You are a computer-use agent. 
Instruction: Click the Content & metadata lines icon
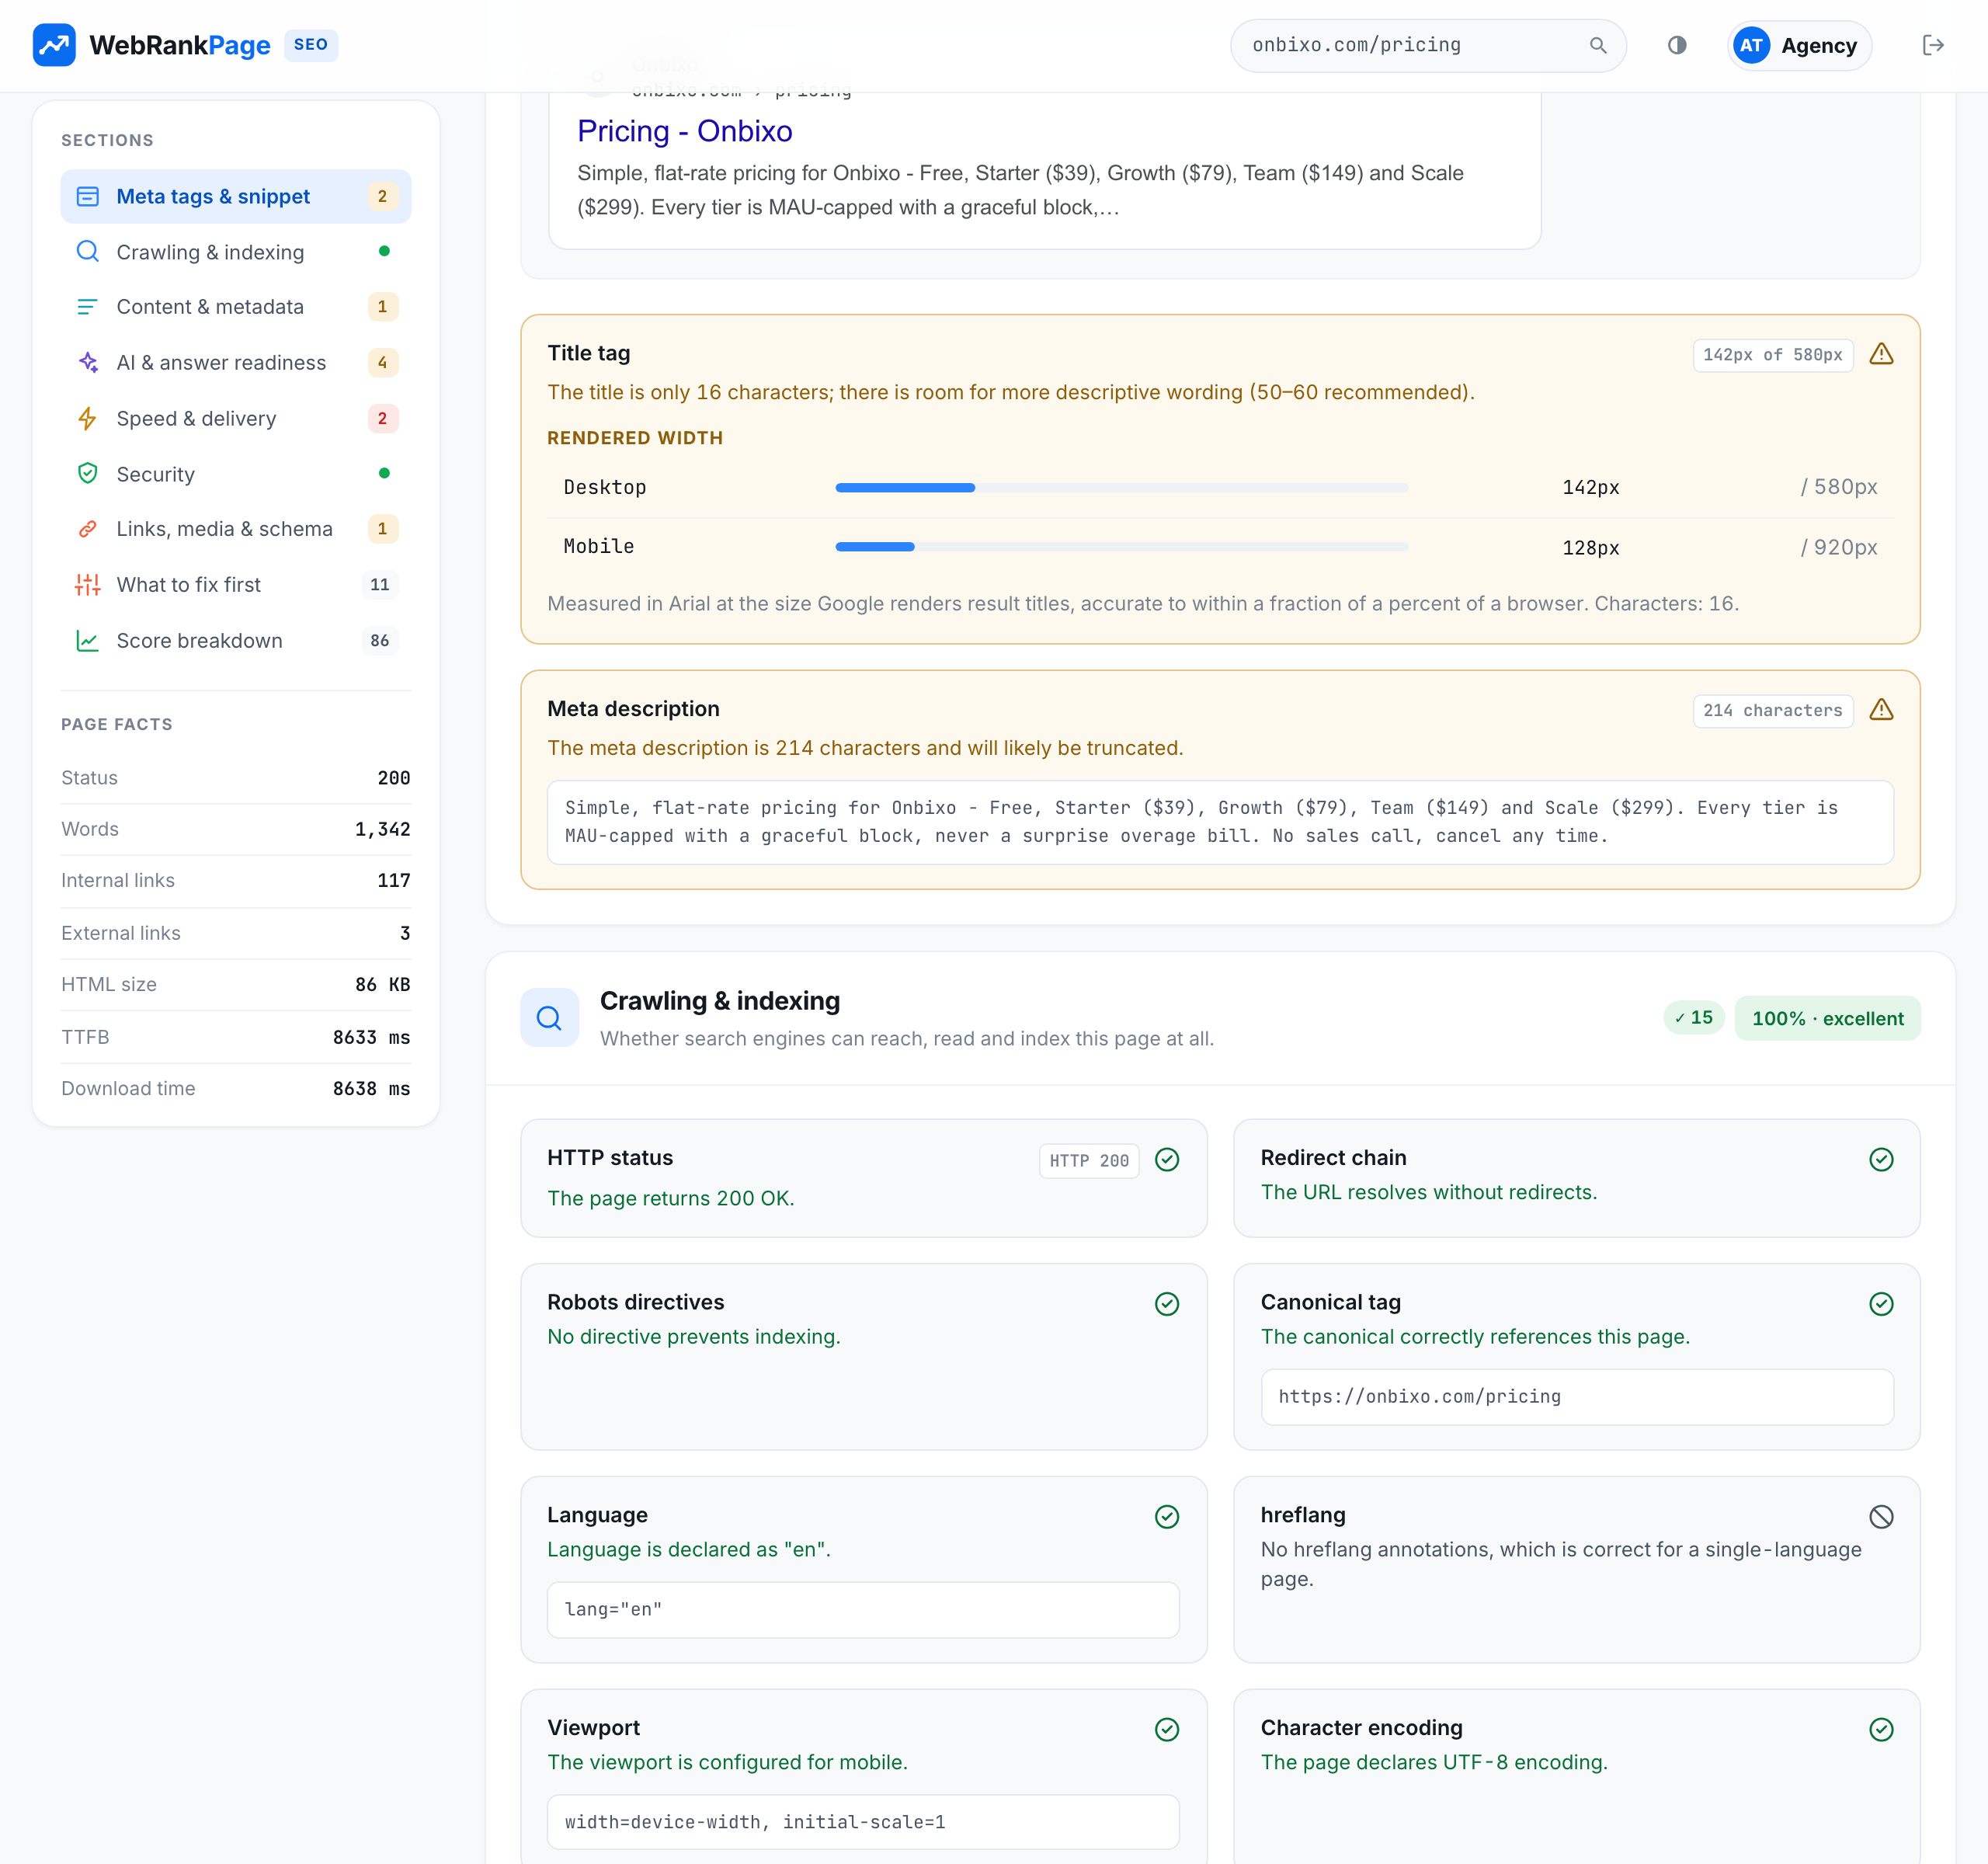point(88,307)
